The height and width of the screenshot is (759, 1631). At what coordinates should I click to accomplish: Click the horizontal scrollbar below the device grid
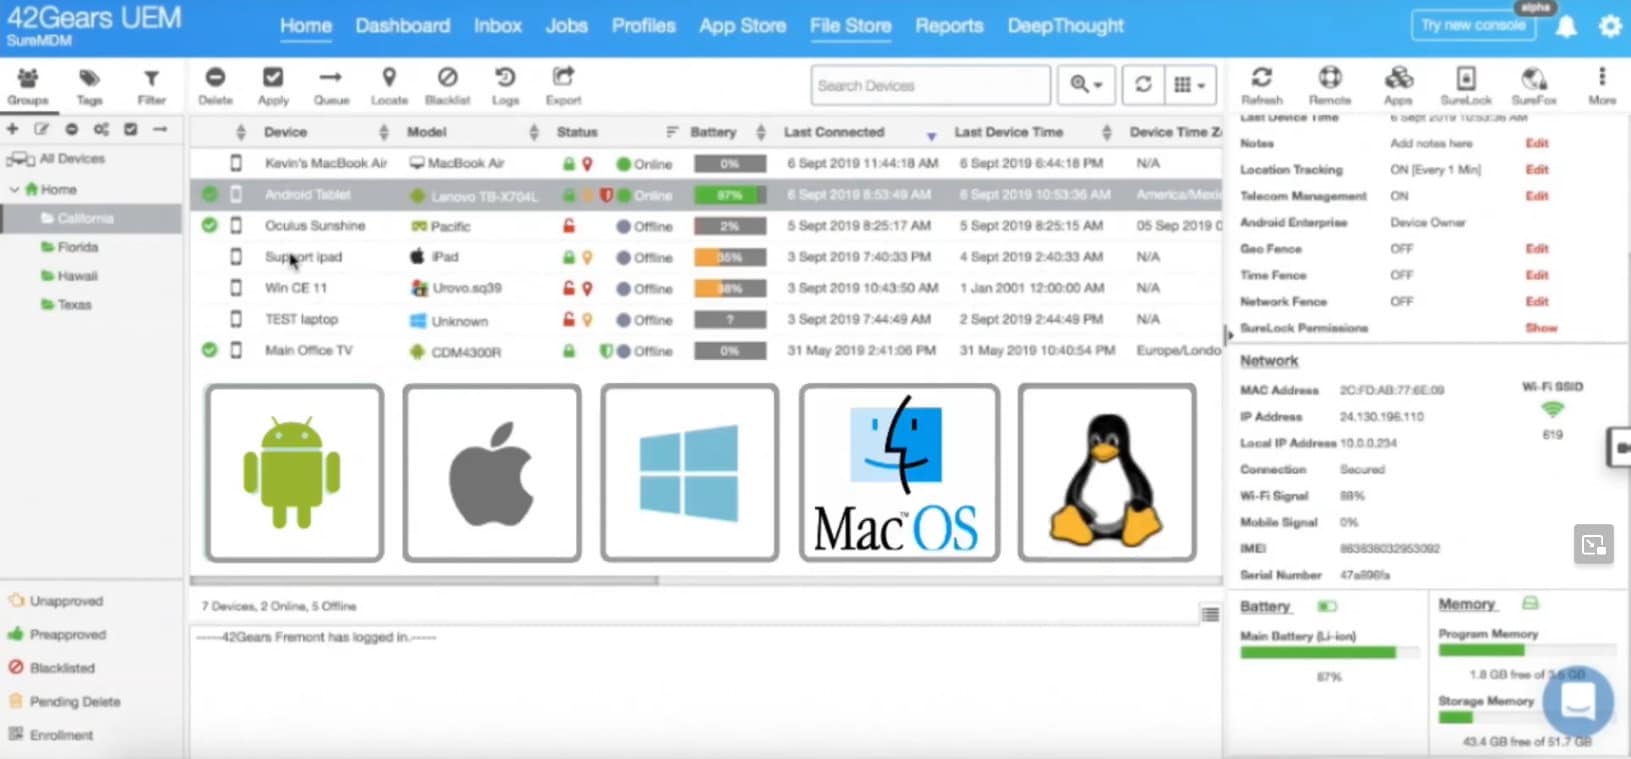pos(424,580)
